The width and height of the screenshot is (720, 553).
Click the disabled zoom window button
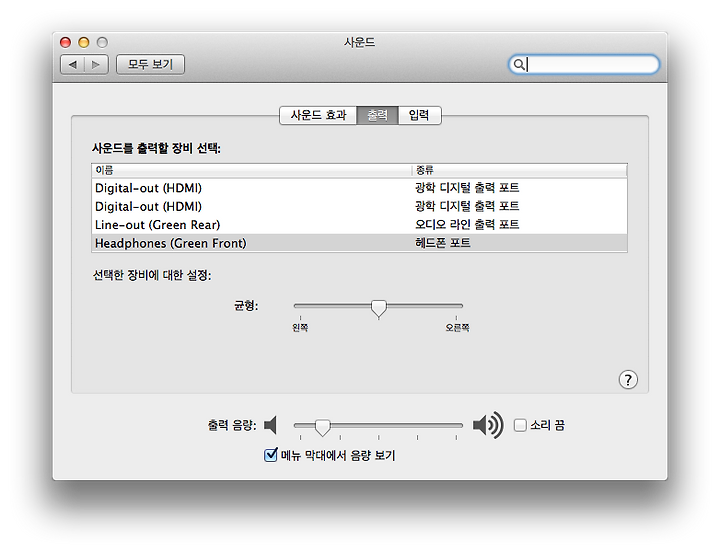click(x=102, y=43)
